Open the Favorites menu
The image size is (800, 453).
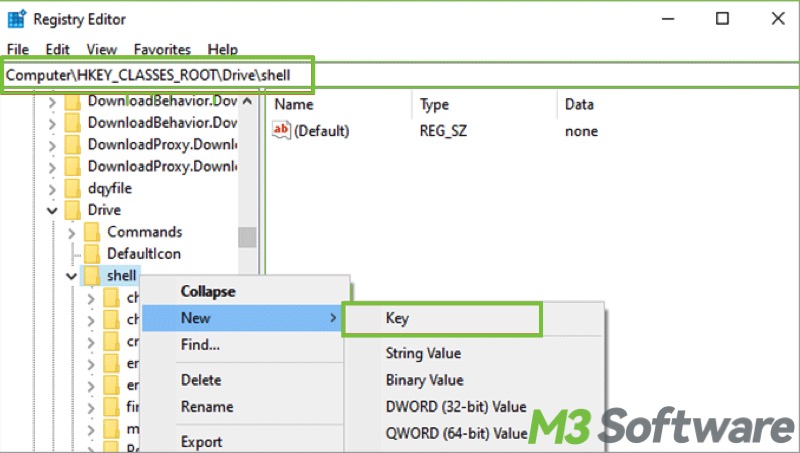click(x=162, y=49)
